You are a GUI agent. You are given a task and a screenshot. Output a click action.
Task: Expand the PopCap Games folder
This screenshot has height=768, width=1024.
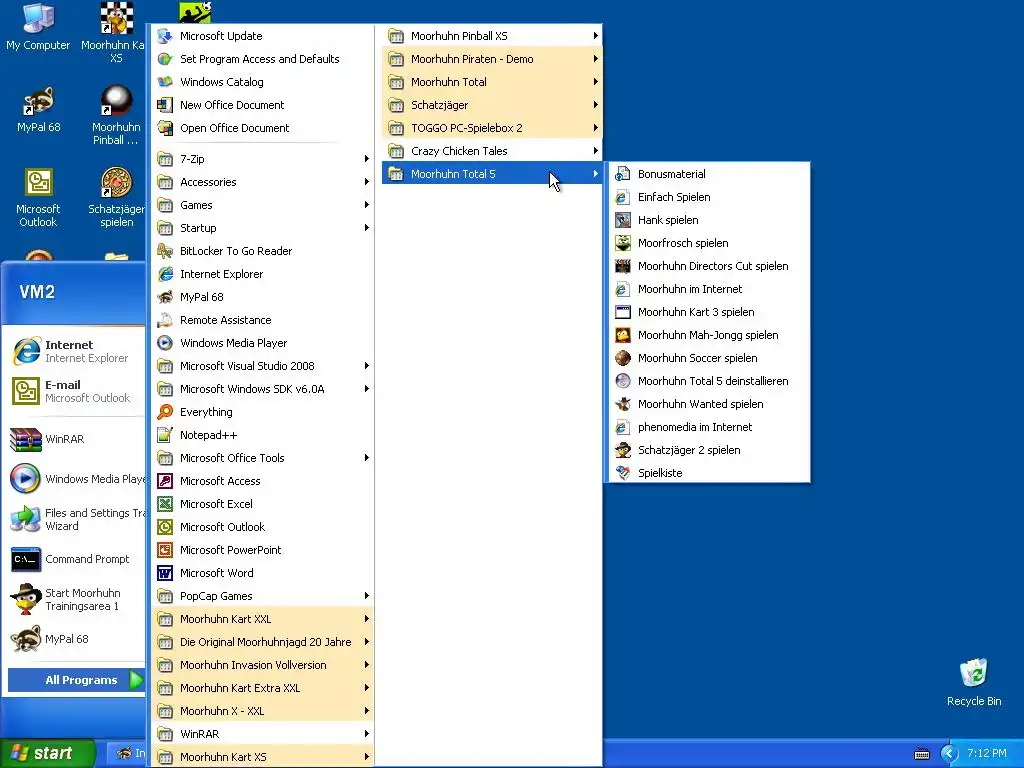263,596
